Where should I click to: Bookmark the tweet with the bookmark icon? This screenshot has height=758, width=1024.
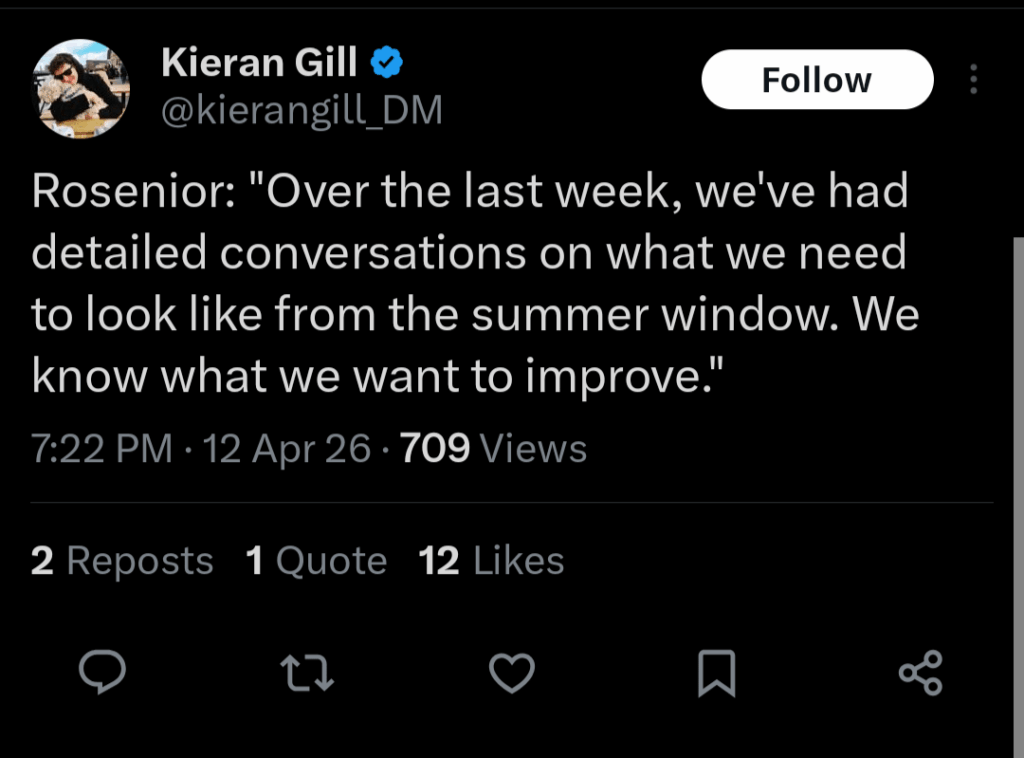click(x=717, y=673)
